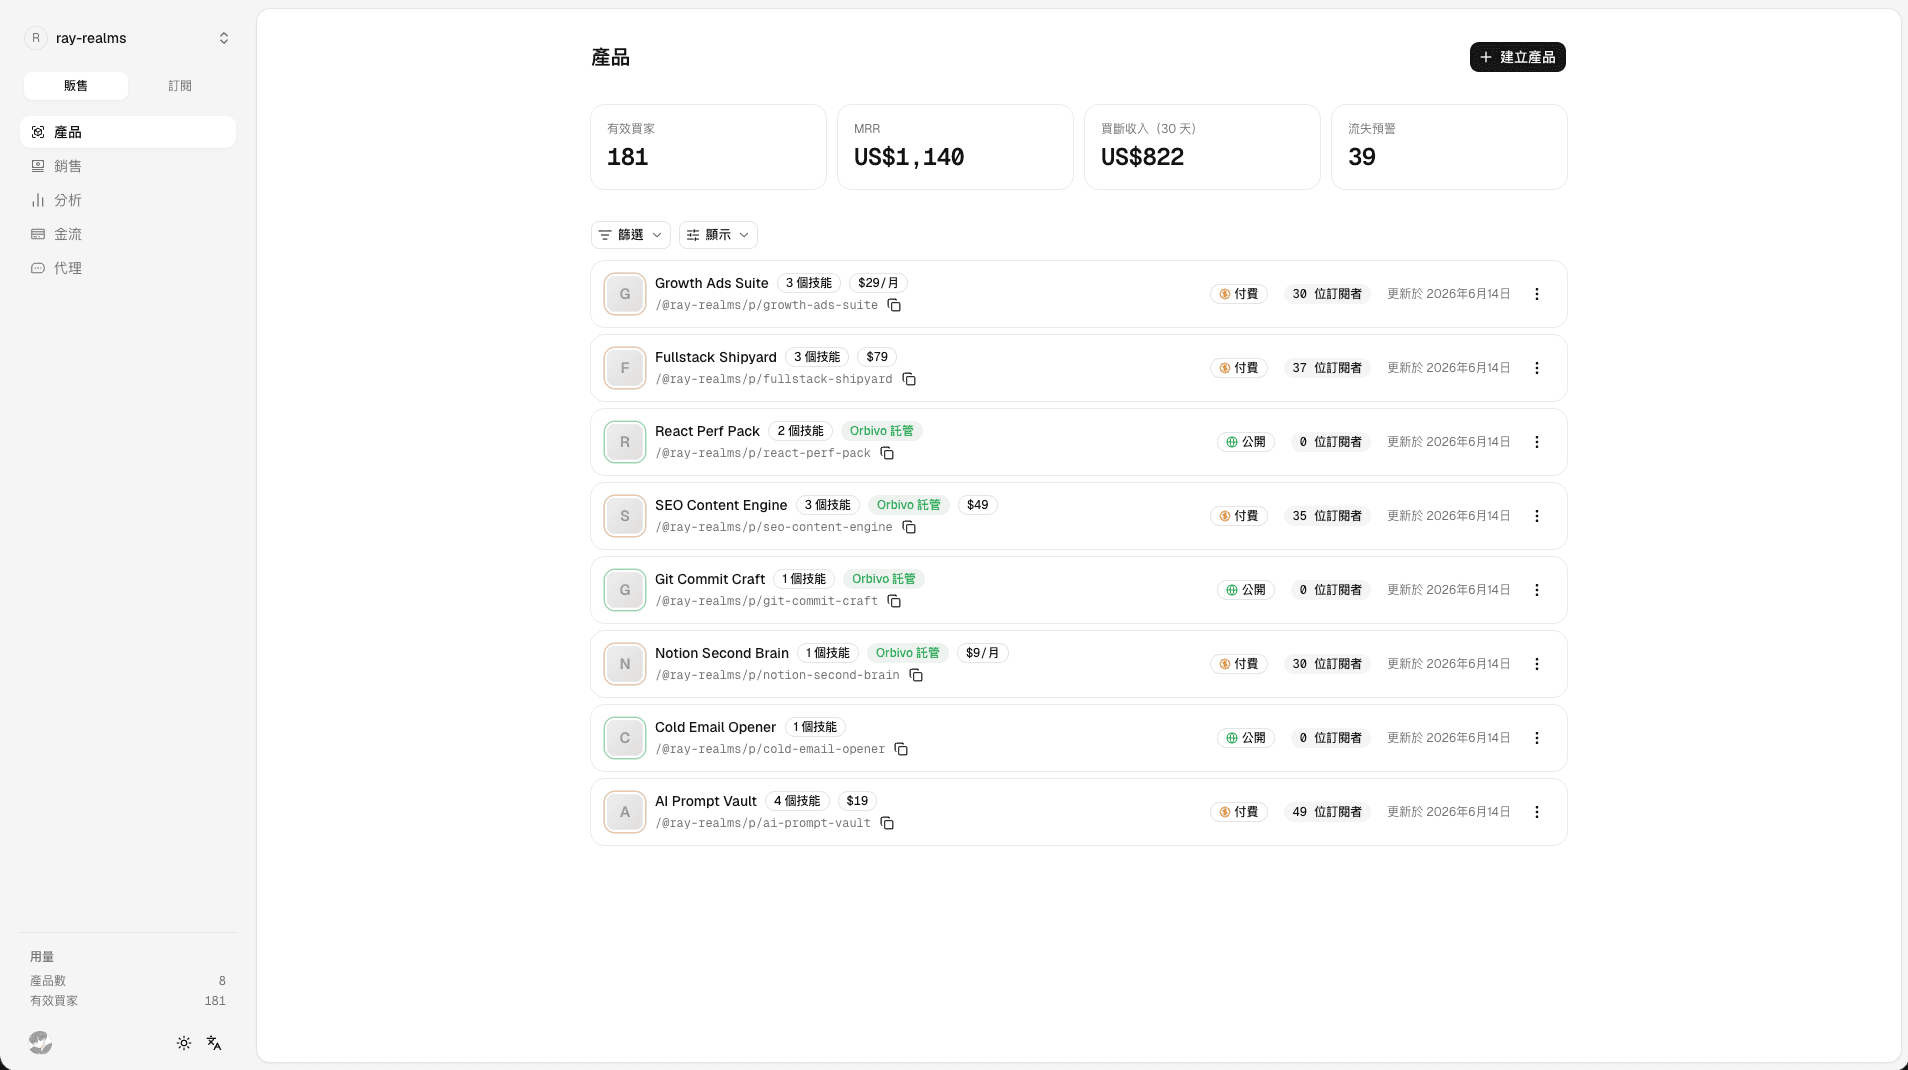Copy the notion-second-brain product URL
Image resolution: width=1908 pixels, height=1070 pixels.
(x=916, y=675)
